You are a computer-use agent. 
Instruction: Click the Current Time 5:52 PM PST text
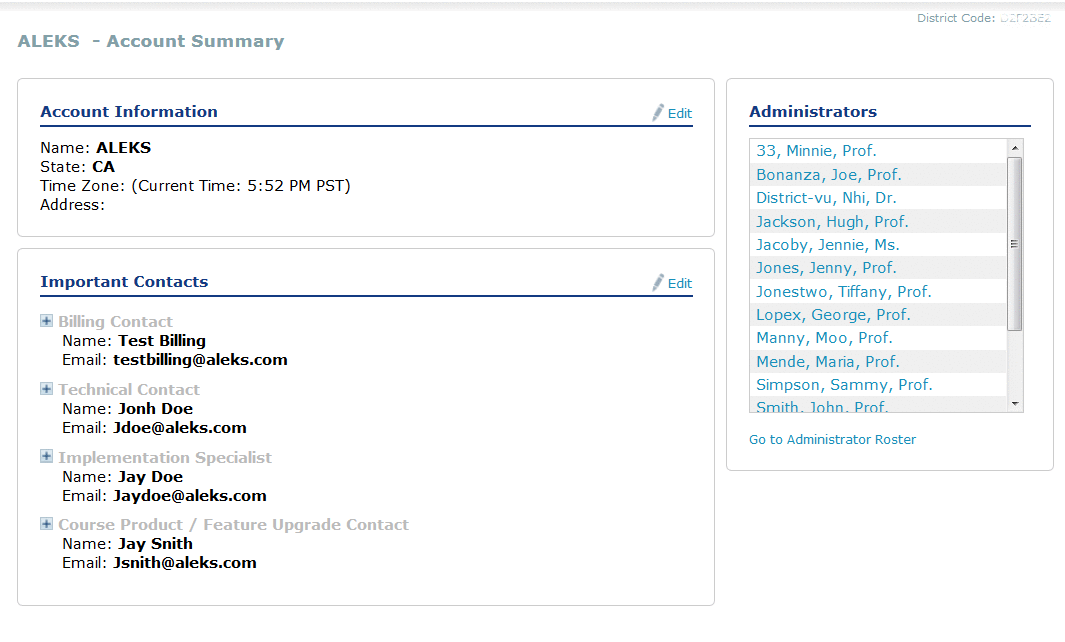coord(240,185)
